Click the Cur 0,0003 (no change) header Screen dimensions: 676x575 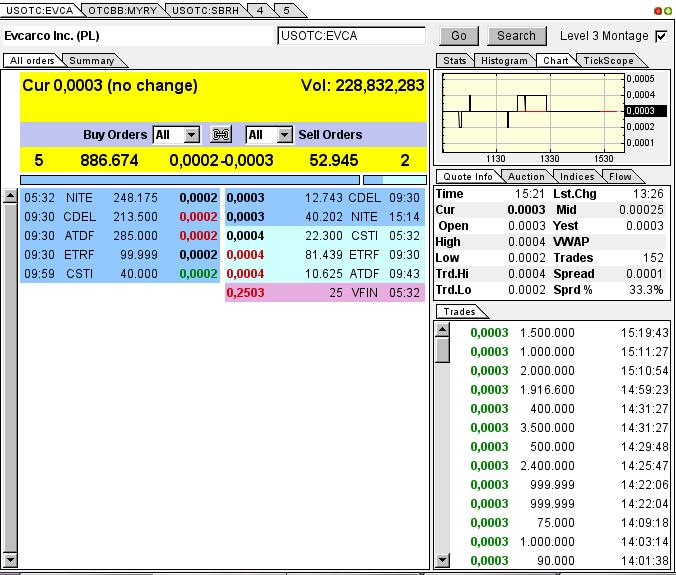point(110,85)
